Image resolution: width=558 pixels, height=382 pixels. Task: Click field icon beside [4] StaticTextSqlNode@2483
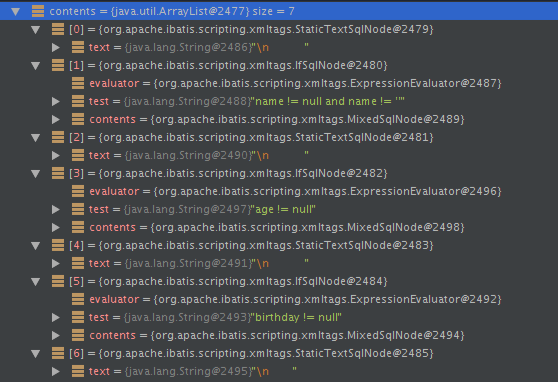(58, 245)
